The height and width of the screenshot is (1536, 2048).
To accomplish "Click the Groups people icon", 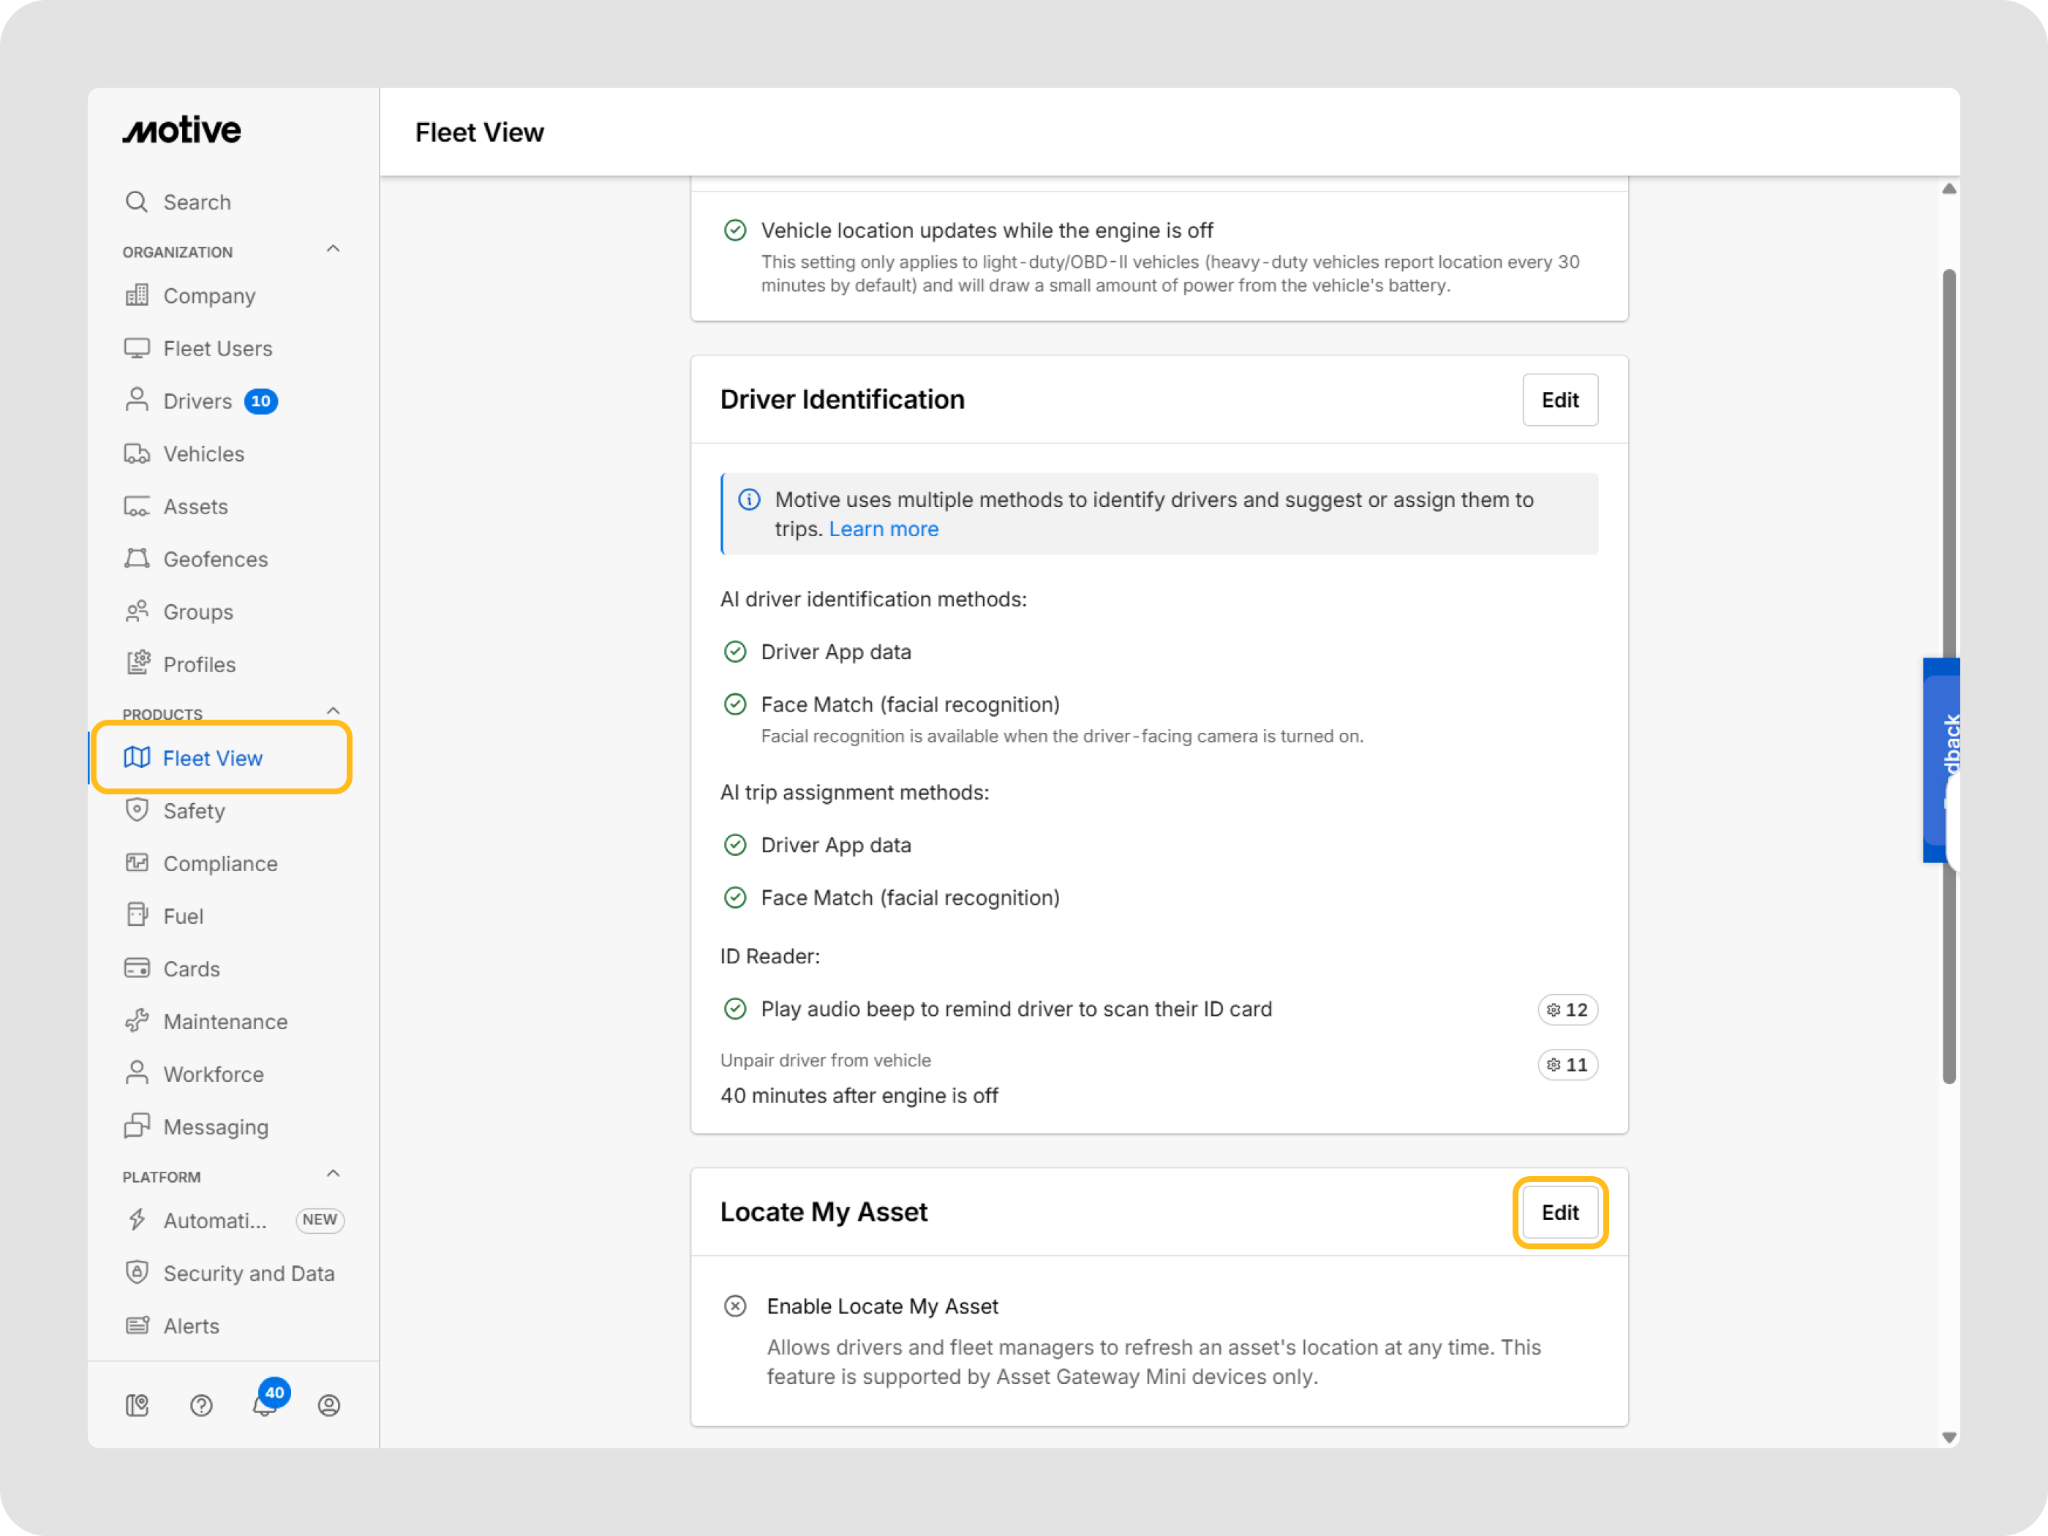I will coord(137,612).
